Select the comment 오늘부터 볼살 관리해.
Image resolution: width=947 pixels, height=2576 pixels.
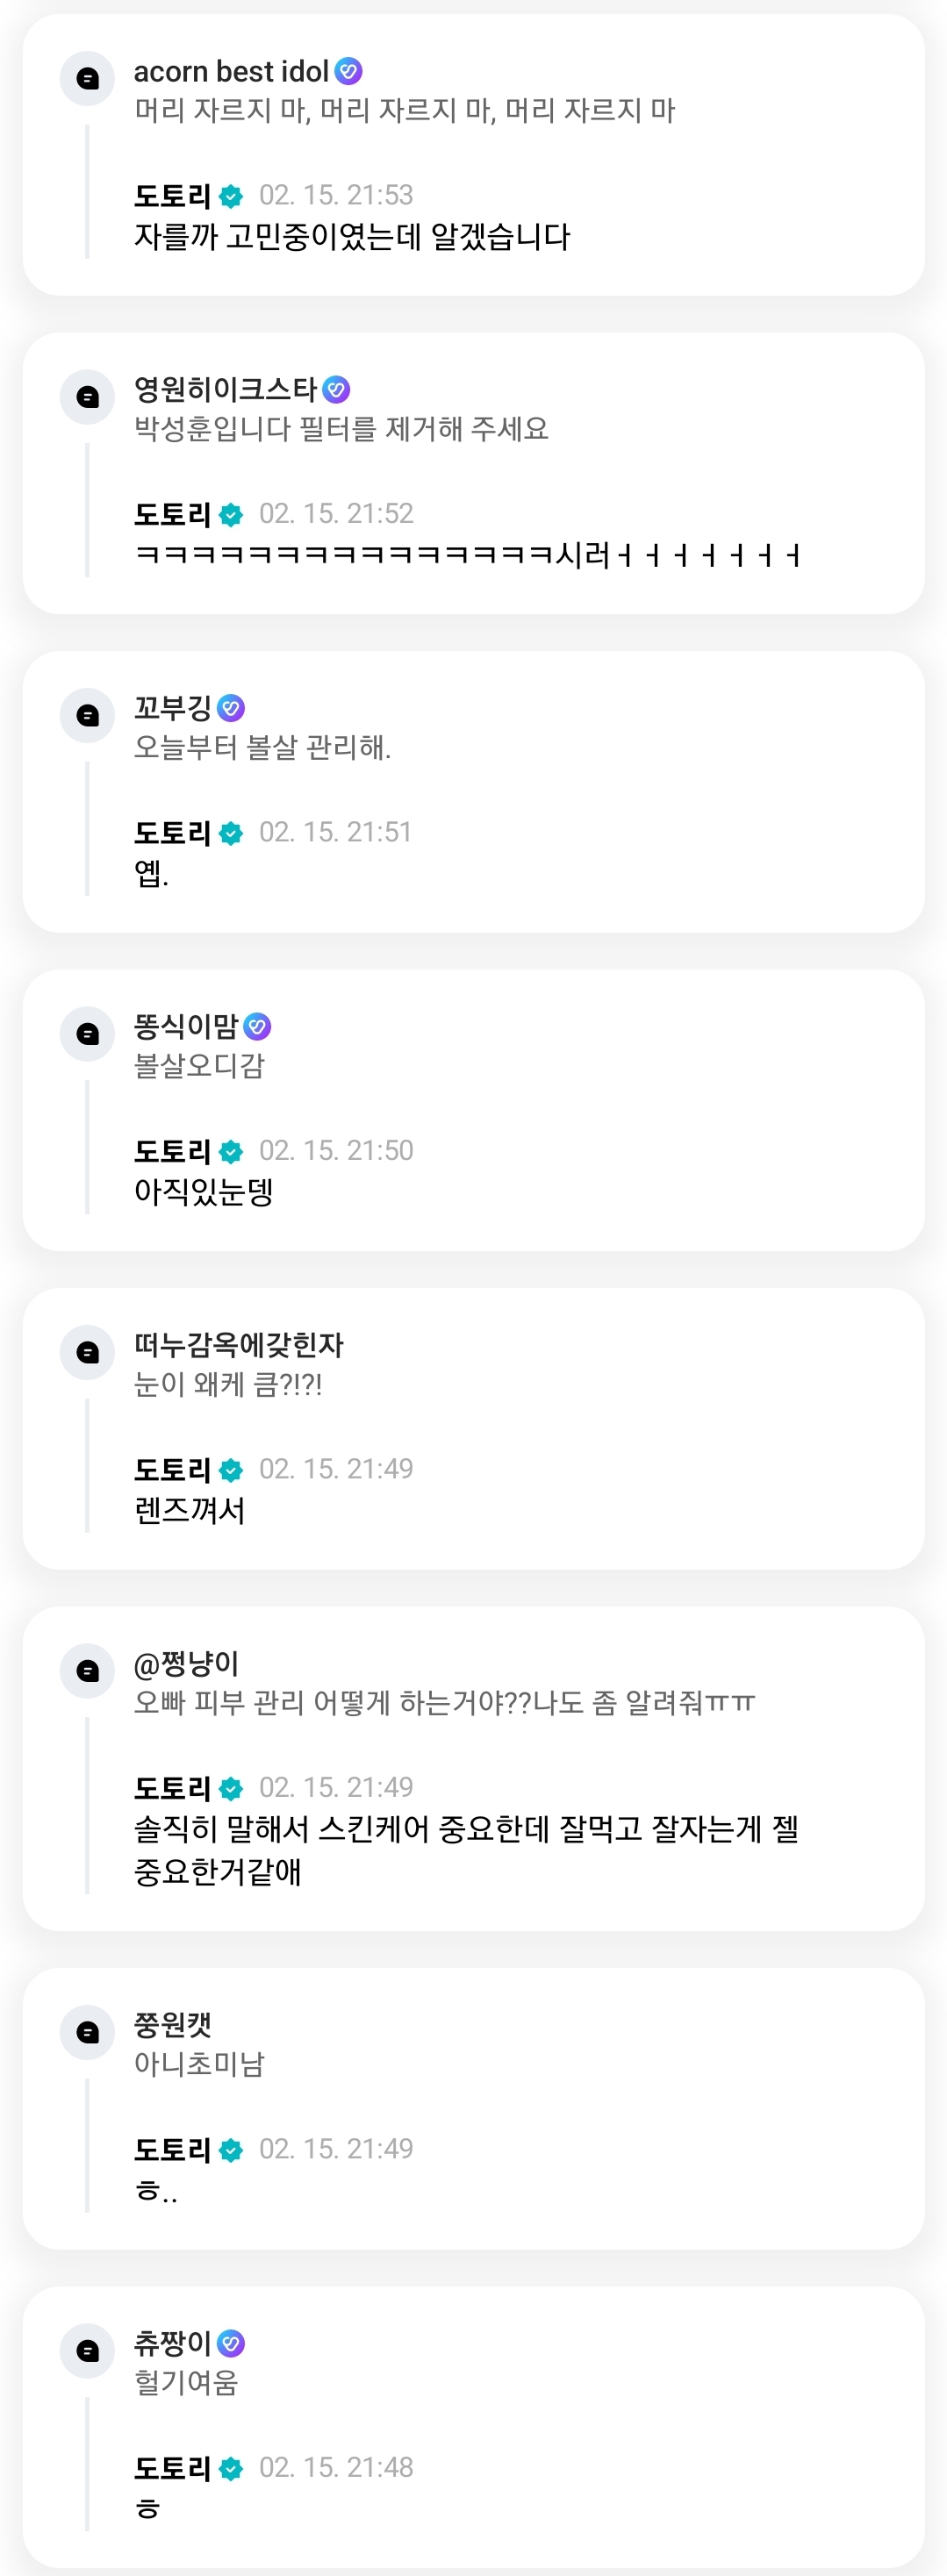point(262,747)
